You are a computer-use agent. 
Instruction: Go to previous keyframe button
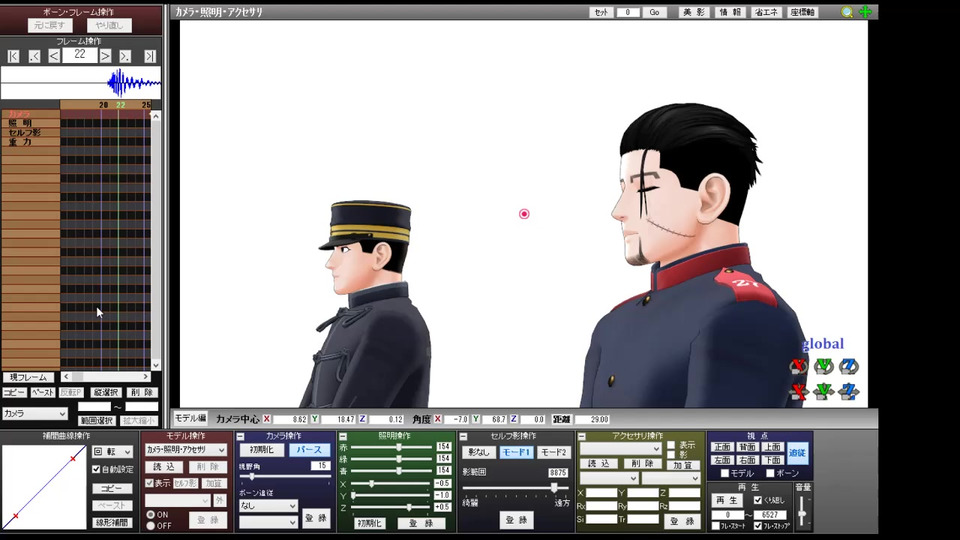(x=34, y=56)
